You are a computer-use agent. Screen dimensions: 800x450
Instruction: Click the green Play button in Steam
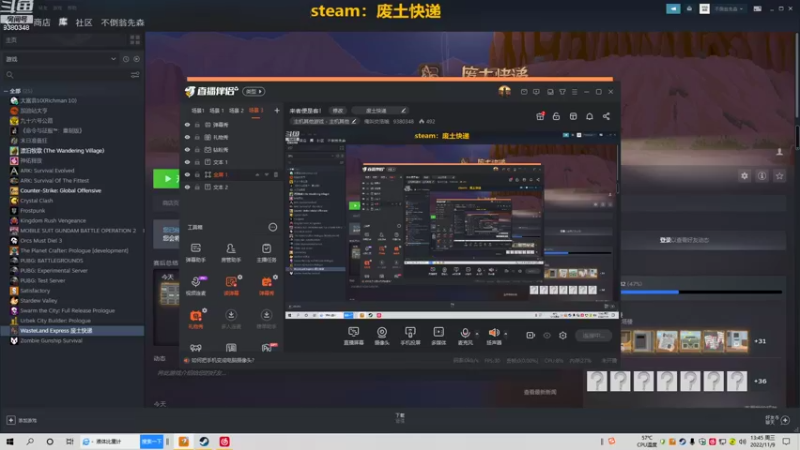(167, 179)
